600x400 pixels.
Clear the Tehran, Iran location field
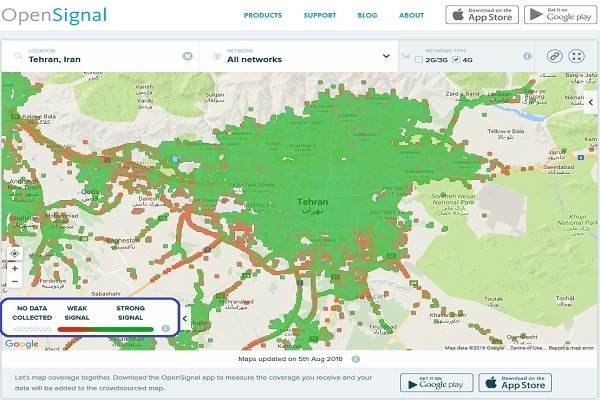pos(187,57)
